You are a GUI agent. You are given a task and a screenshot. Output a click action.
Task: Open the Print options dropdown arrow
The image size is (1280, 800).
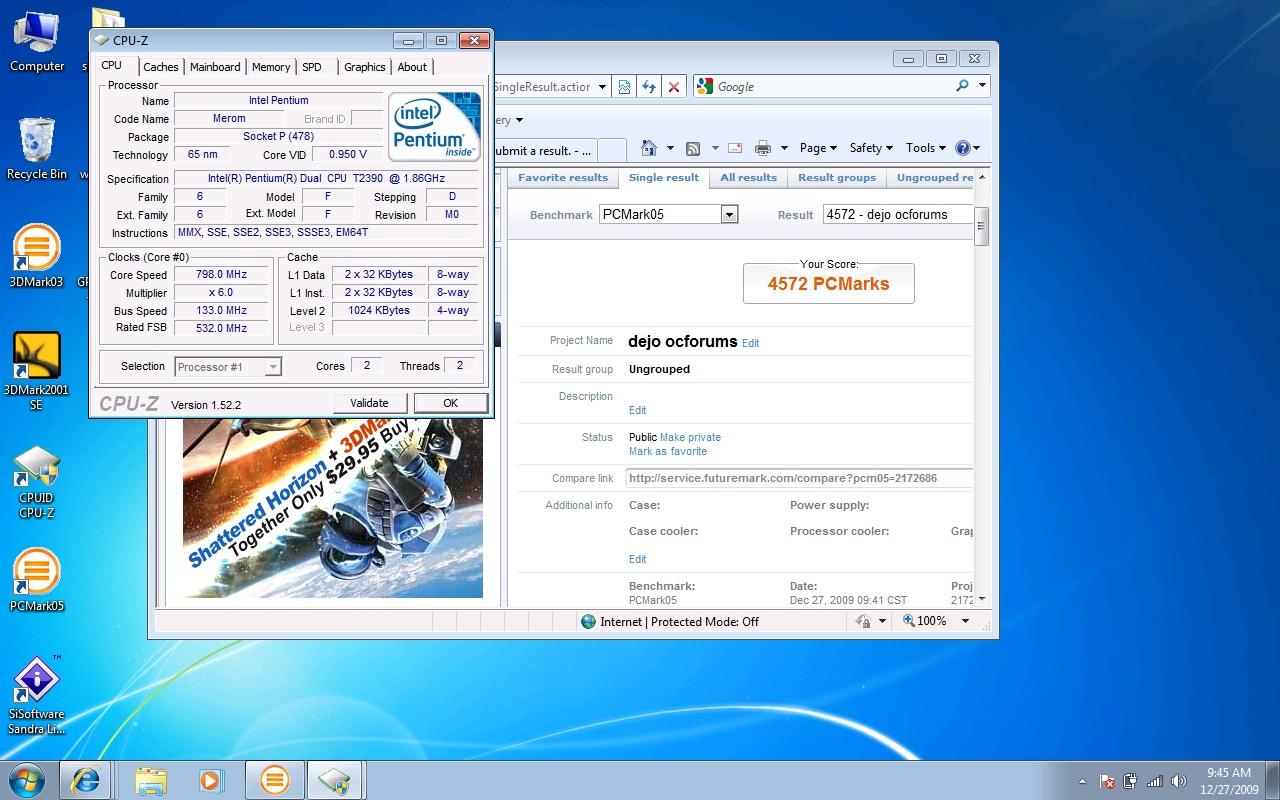(785, 148)
